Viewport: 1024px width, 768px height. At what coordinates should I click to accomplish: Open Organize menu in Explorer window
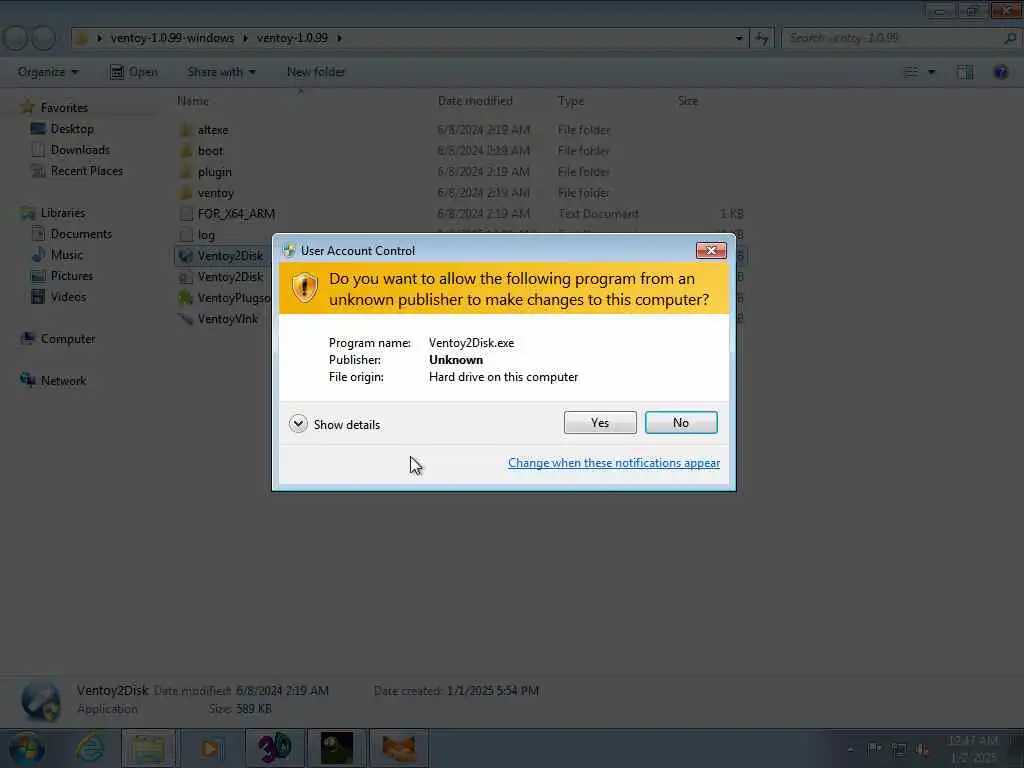48,72
